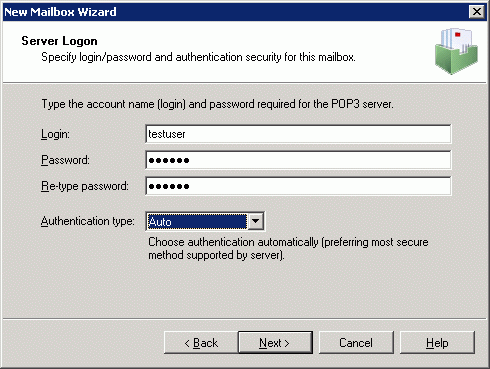Expand the Authentication type dropdown arrow
The width and height of the screenshot is (490, 369).
tap(256, 221)
